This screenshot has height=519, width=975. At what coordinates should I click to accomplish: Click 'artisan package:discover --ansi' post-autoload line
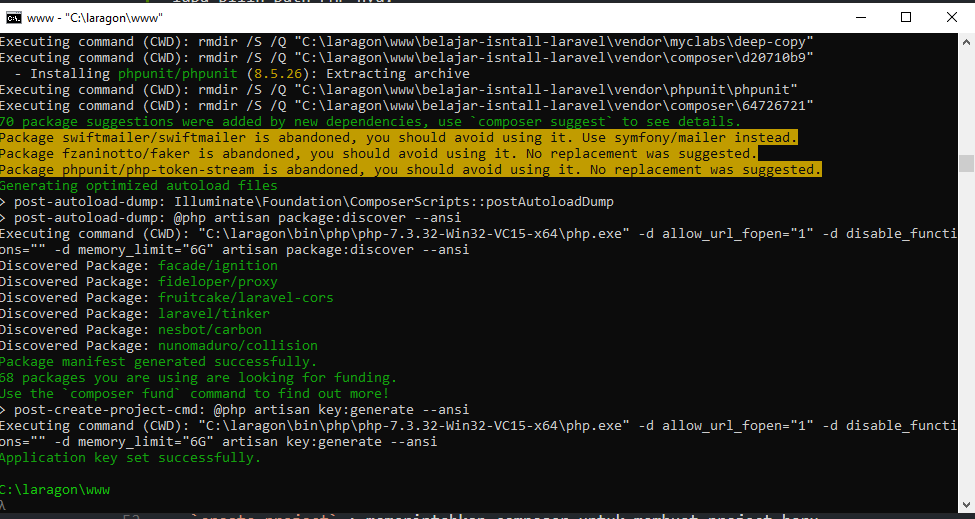[230, 218]
